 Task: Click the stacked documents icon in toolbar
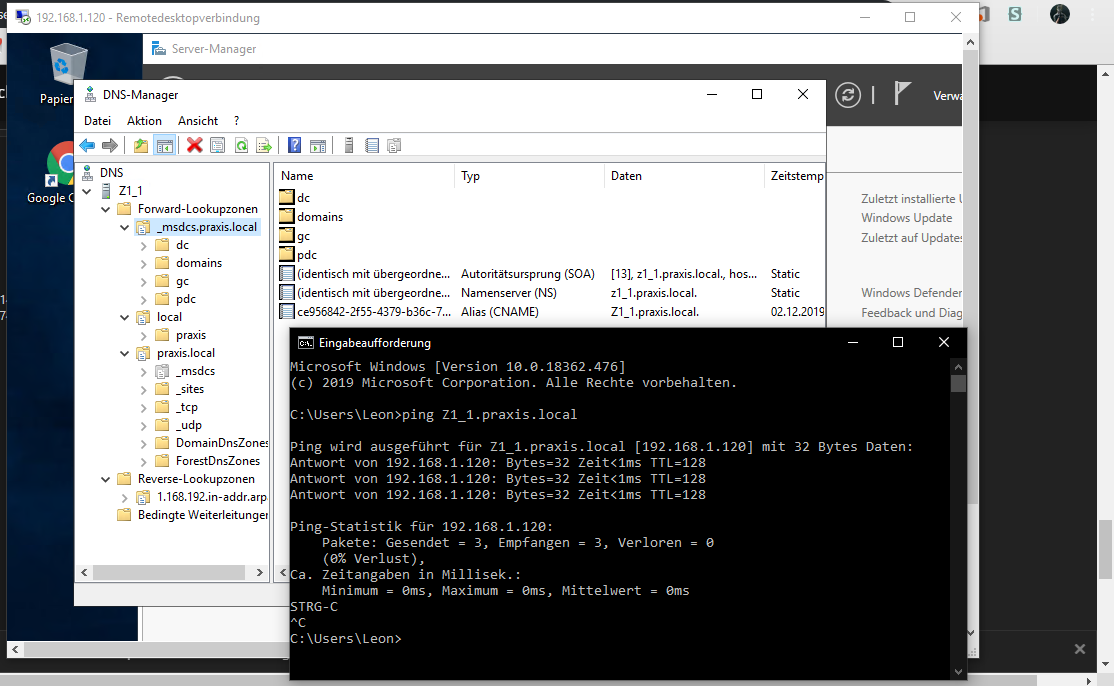(394, 146)
